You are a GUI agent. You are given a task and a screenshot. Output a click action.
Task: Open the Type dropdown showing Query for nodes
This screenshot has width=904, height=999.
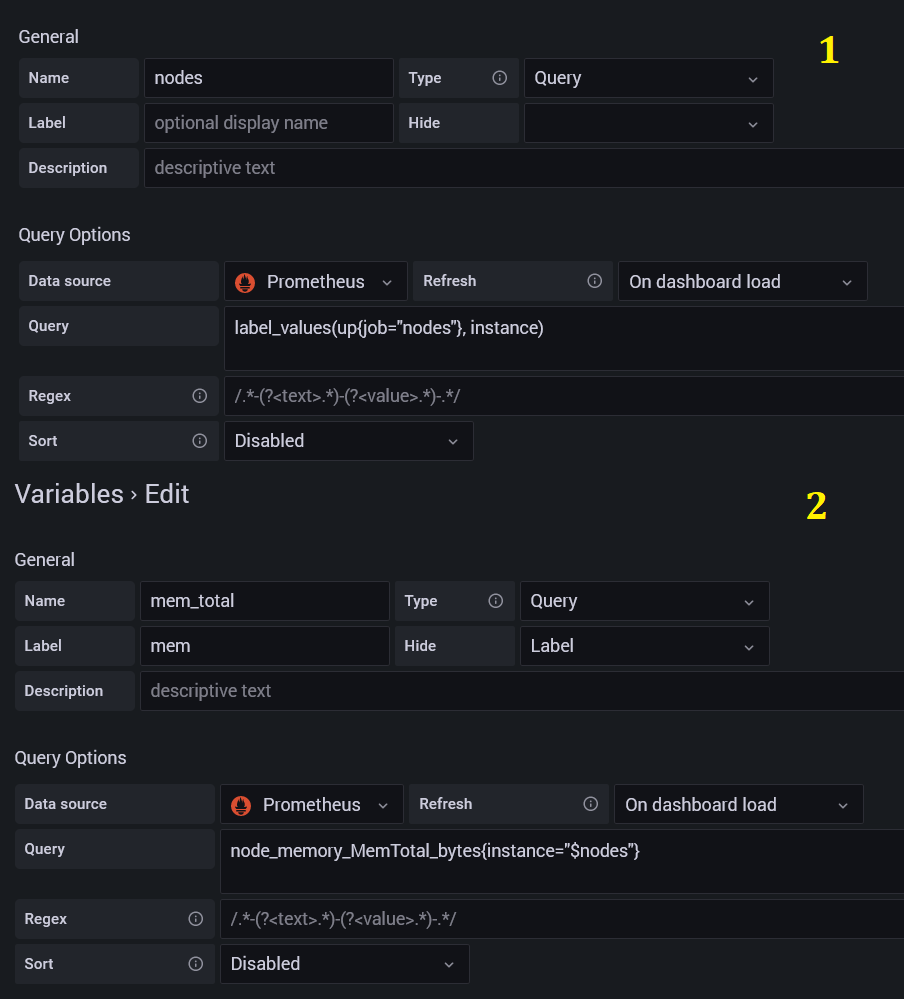[648, 77]
